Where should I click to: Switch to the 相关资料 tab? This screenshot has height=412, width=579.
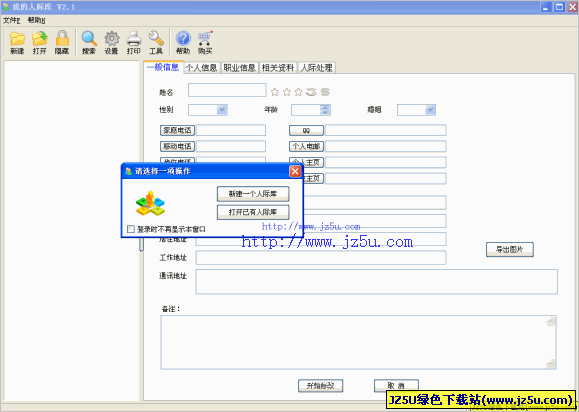(x=278, y=68)
